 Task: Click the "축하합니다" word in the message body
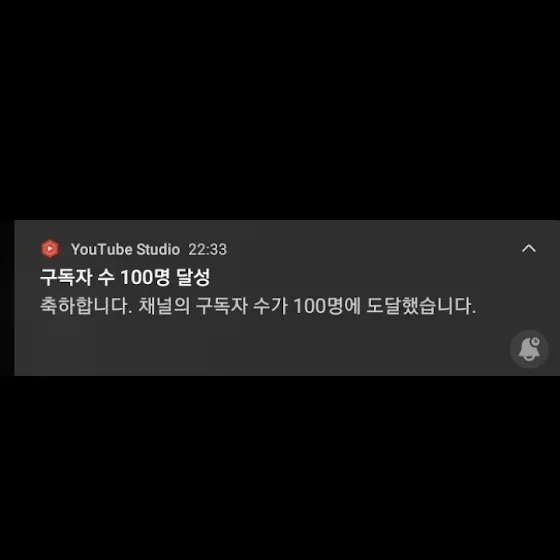[x=84, y=306]
